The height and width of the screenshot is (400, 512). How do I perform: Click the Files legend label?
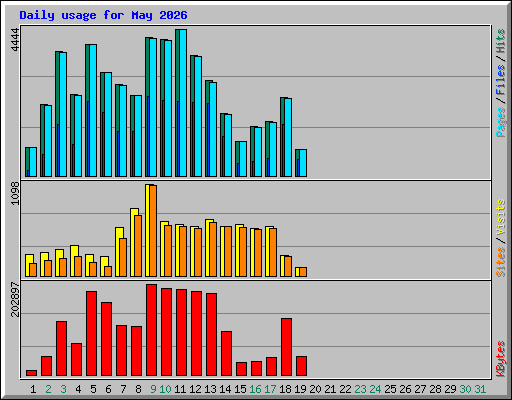click(x=500, y=80)
